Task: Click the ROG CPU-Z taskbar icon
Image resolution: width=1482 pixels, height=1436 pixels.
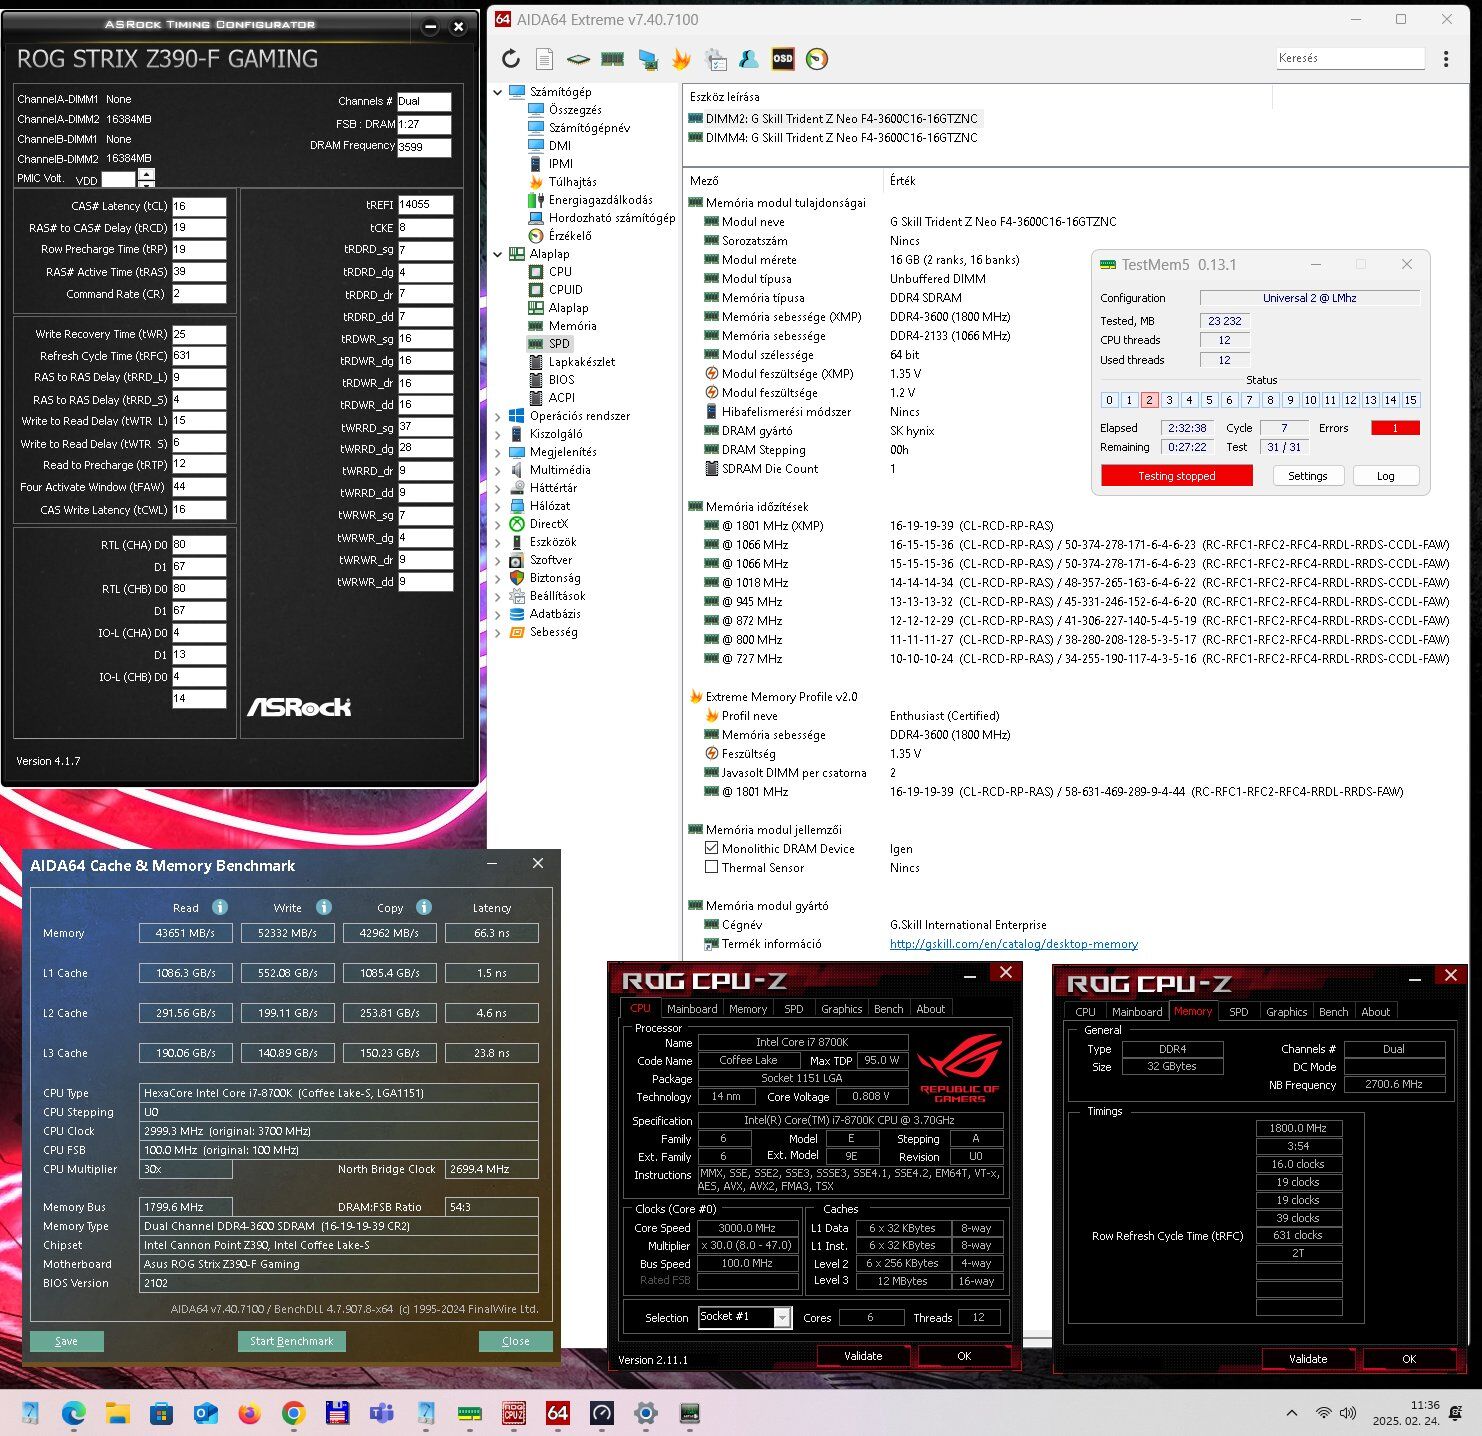Action: 514,1413
